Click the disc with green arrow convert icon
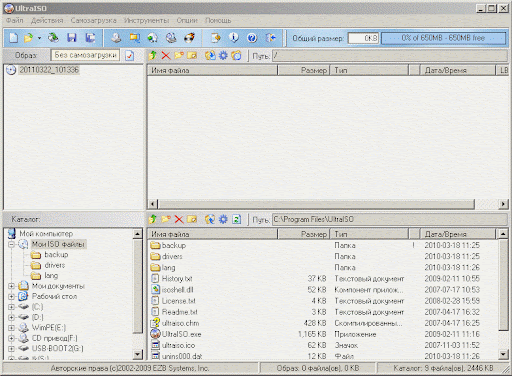Image resolution: width=512 pixels, height=376 pixels. 153,38
